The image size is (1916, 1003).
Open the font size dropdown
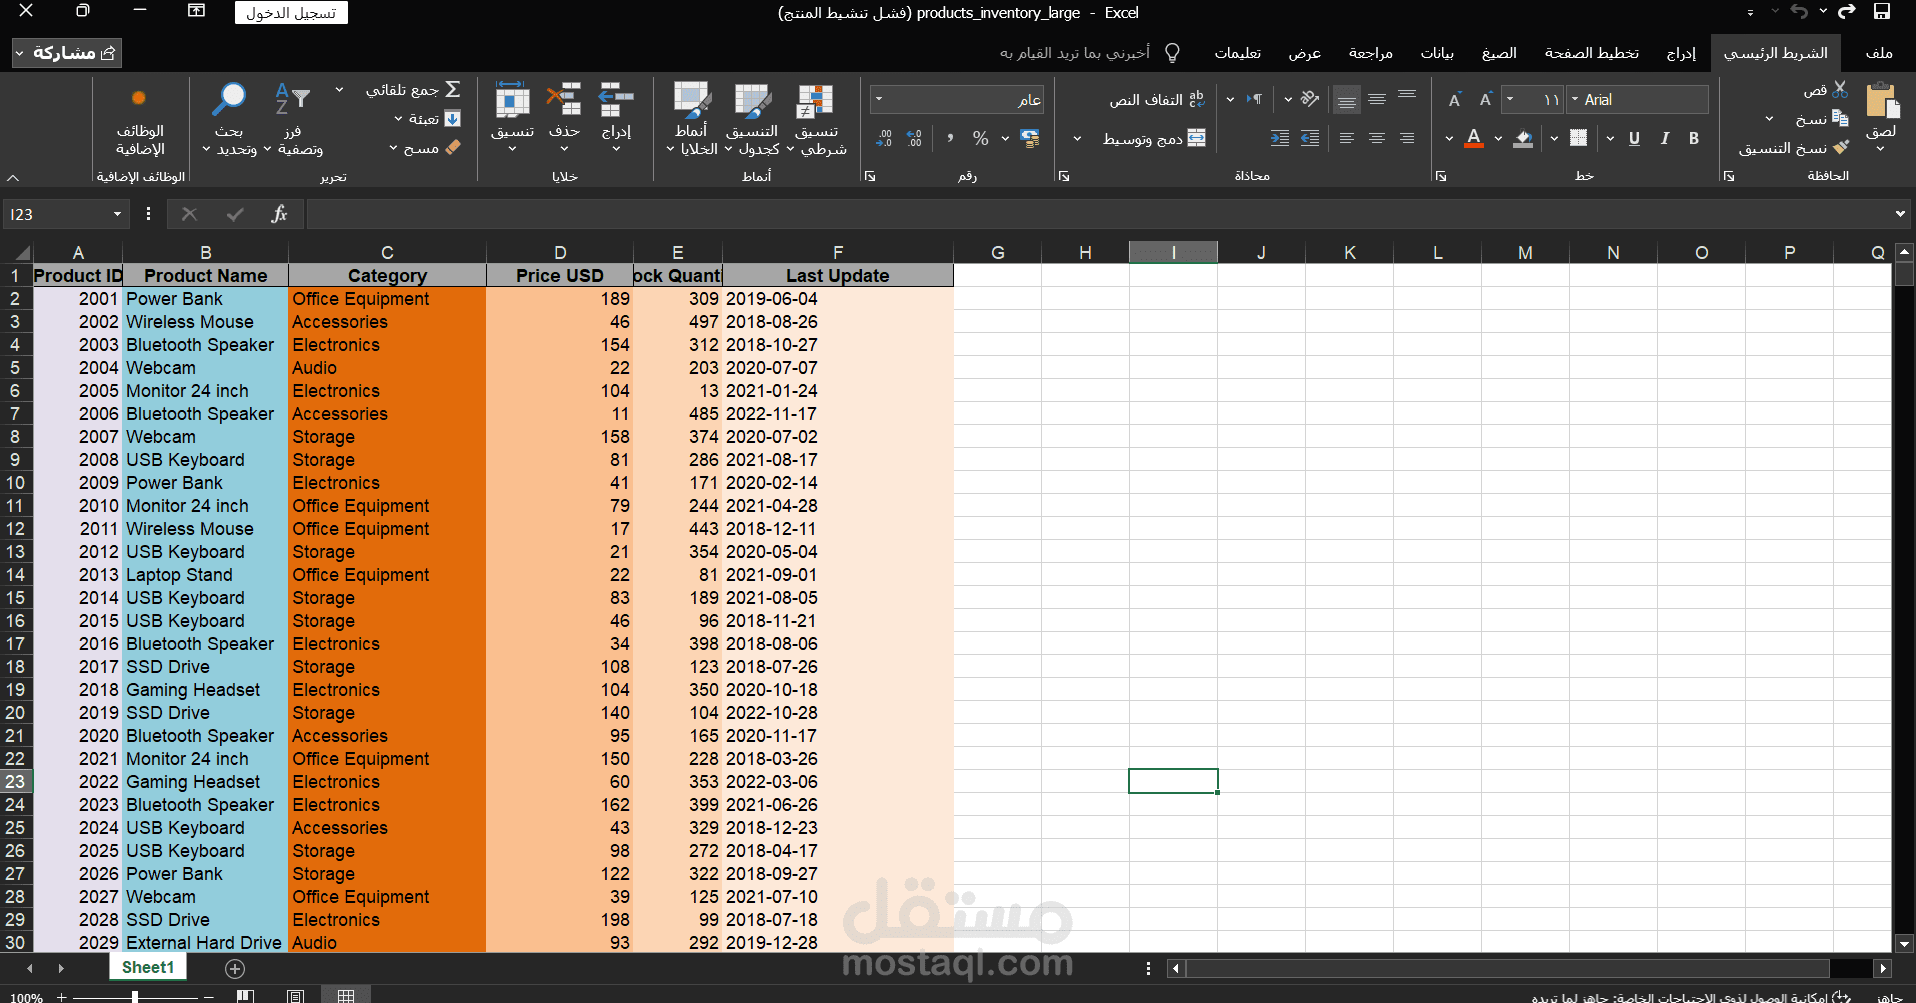[x=1510, y=99]
